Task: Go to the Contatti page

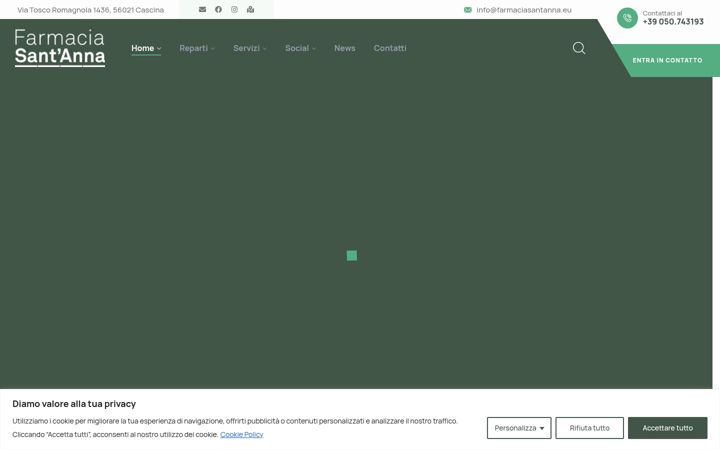Action: pyautogui.click(x=390, y=48)
